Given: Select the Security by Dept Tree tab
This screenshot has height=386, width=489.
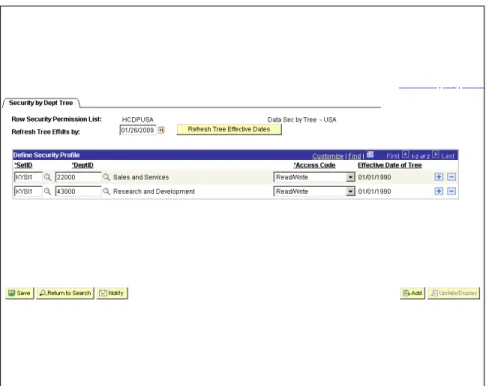Looking at the screenshot, I should click(x=41, y=103).
